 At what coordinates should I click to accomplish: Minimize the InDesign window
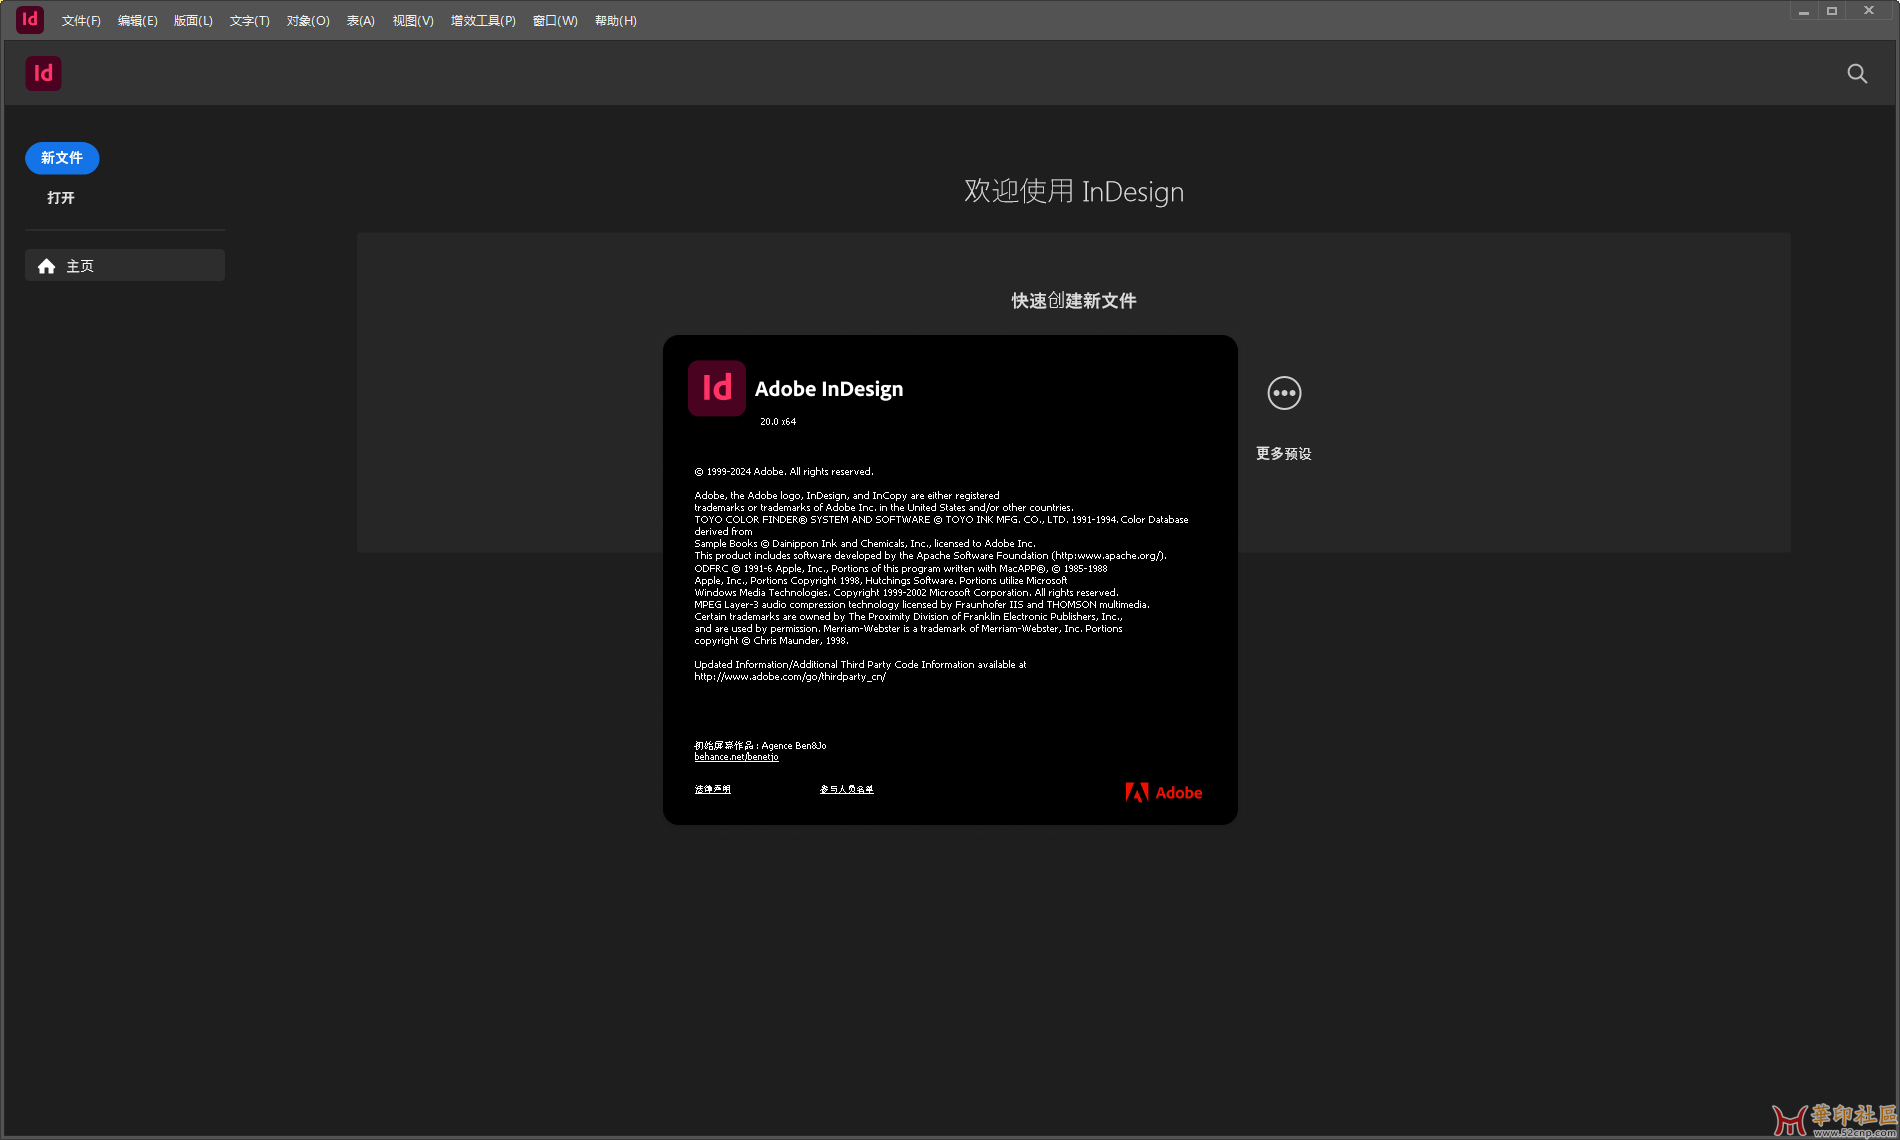click(x=1804, y=11)
